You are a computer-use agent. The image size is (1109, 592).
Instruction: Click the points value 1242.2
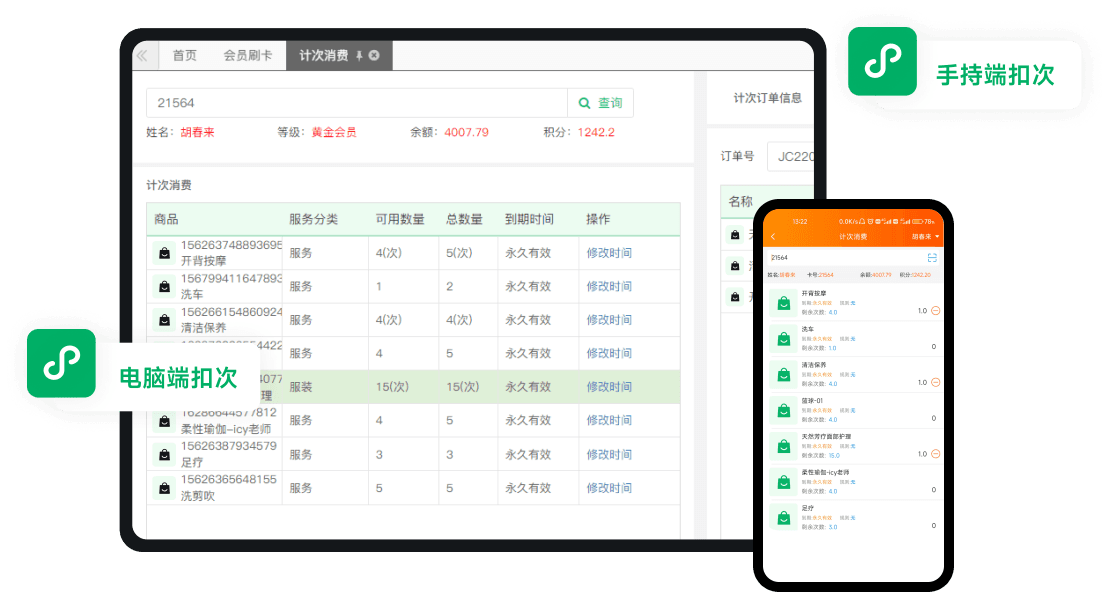596,132
